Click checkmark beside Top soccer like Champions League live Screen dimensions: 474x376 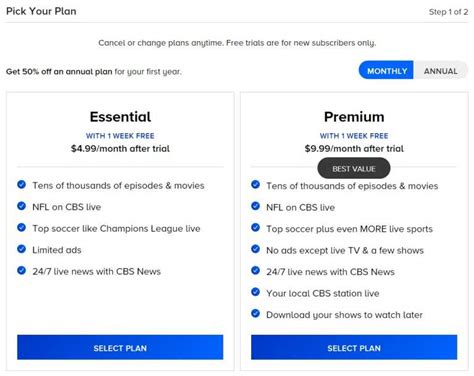coord(22,228)
